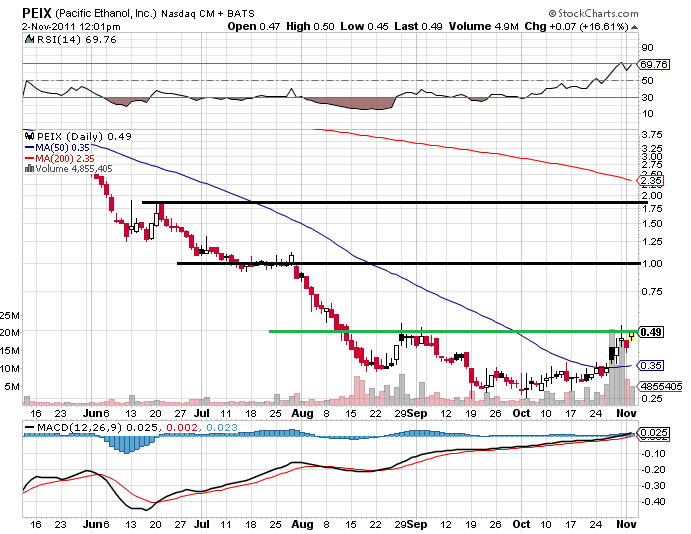
Task: Click the red 2.35 MA(200) price tag
Action: pyautogui.click(x=651, y=181)
